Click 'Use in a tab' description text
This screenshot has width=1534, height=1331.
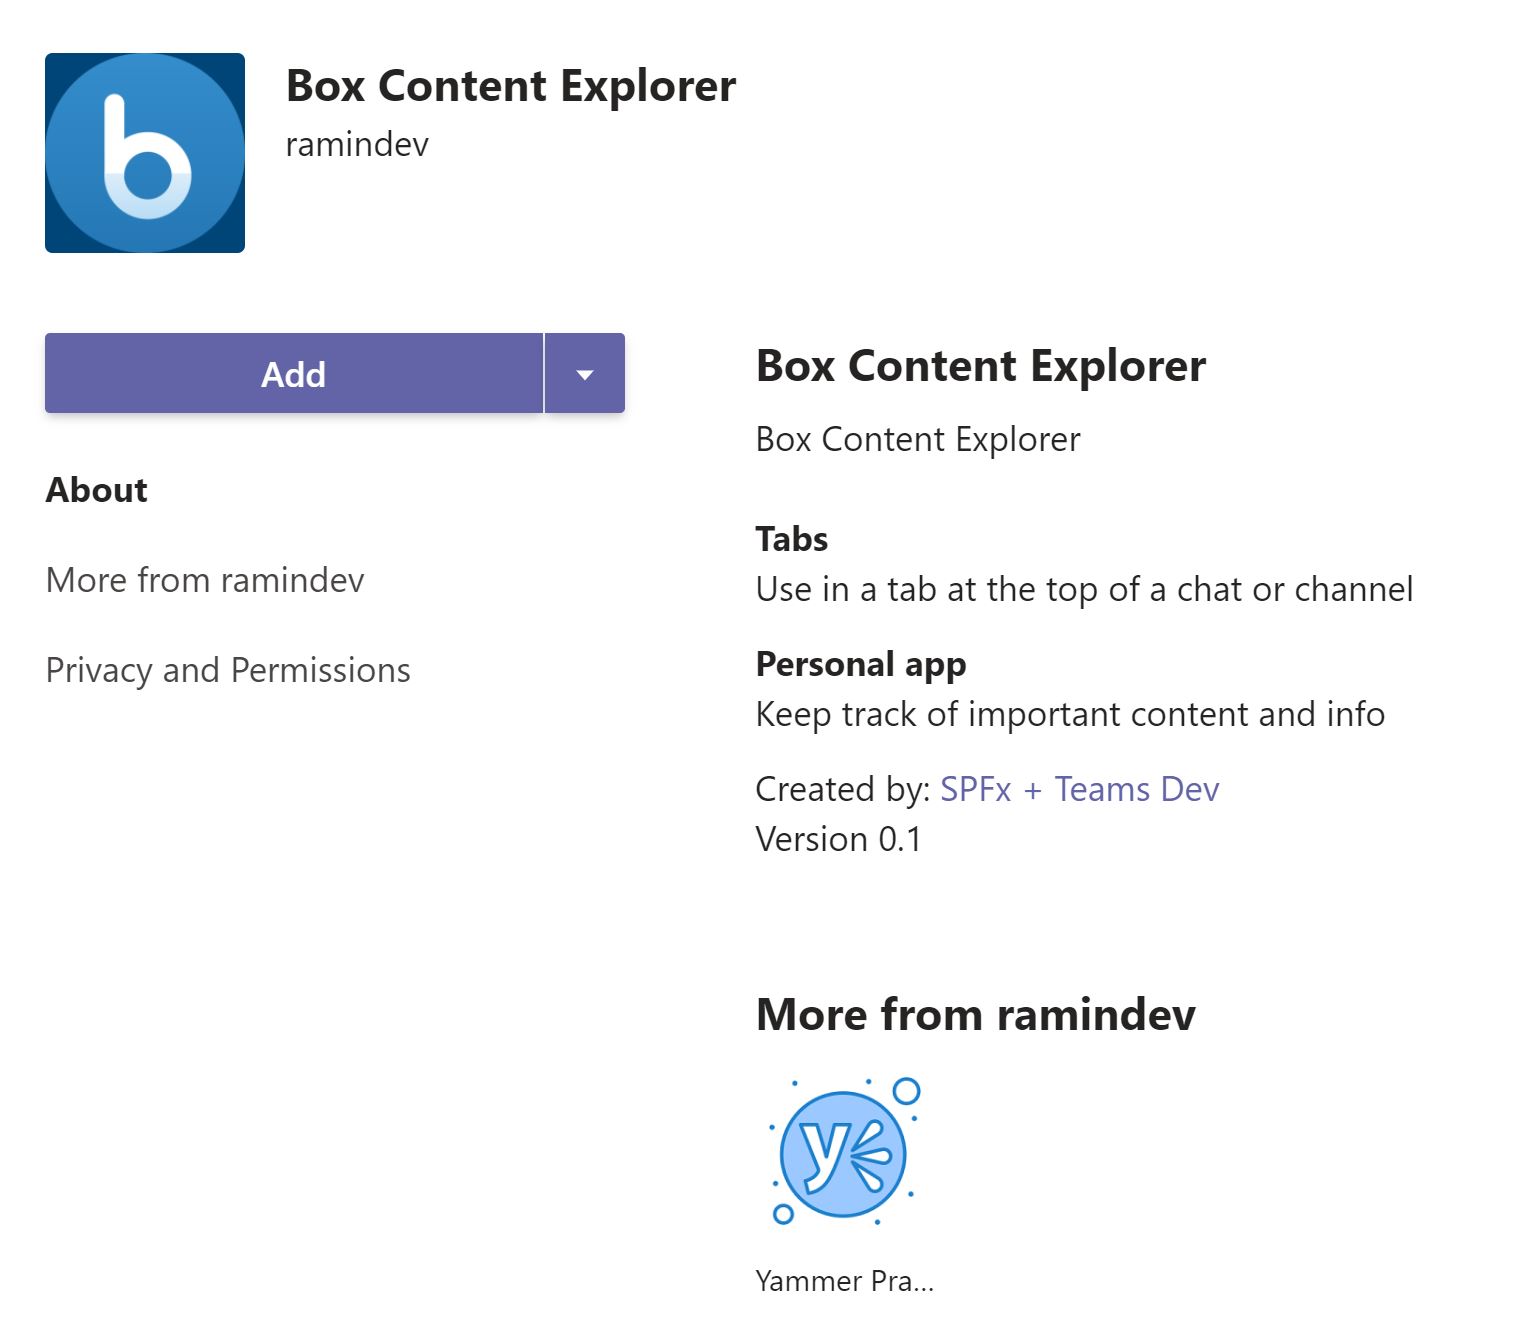(1084, 589)
